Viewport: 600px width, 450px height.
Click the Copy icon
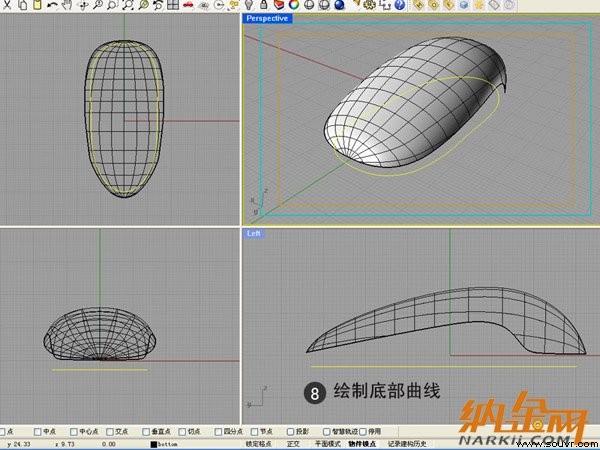(22, 5)
